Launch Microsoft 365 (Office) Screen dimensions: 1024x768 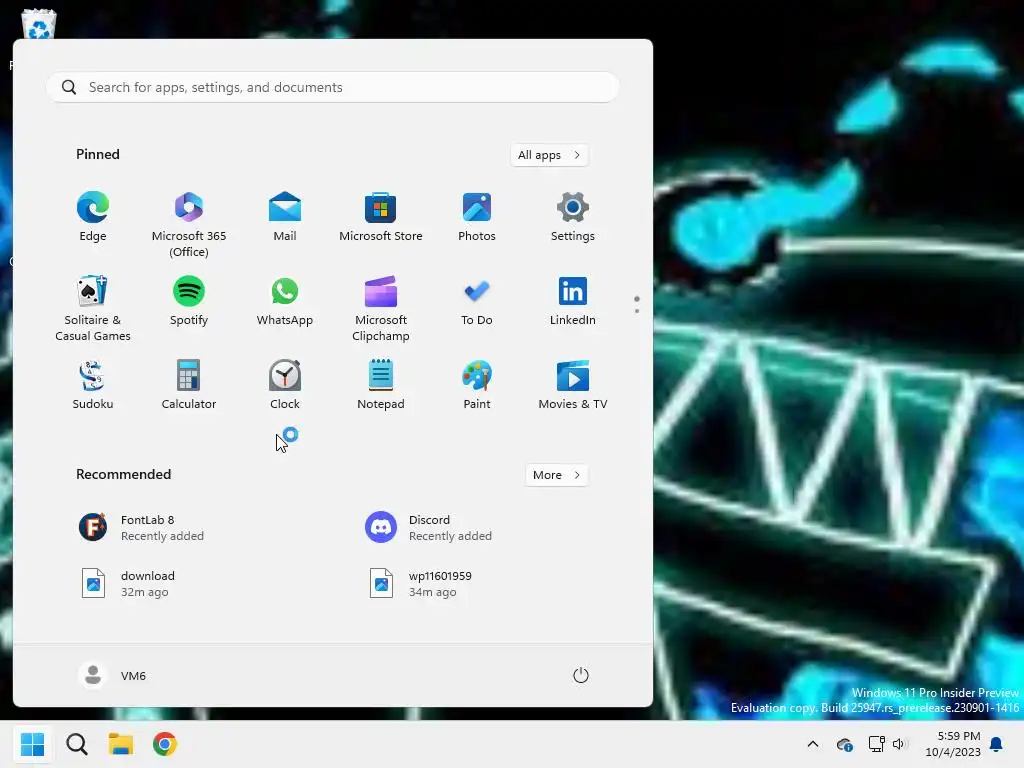189,224
